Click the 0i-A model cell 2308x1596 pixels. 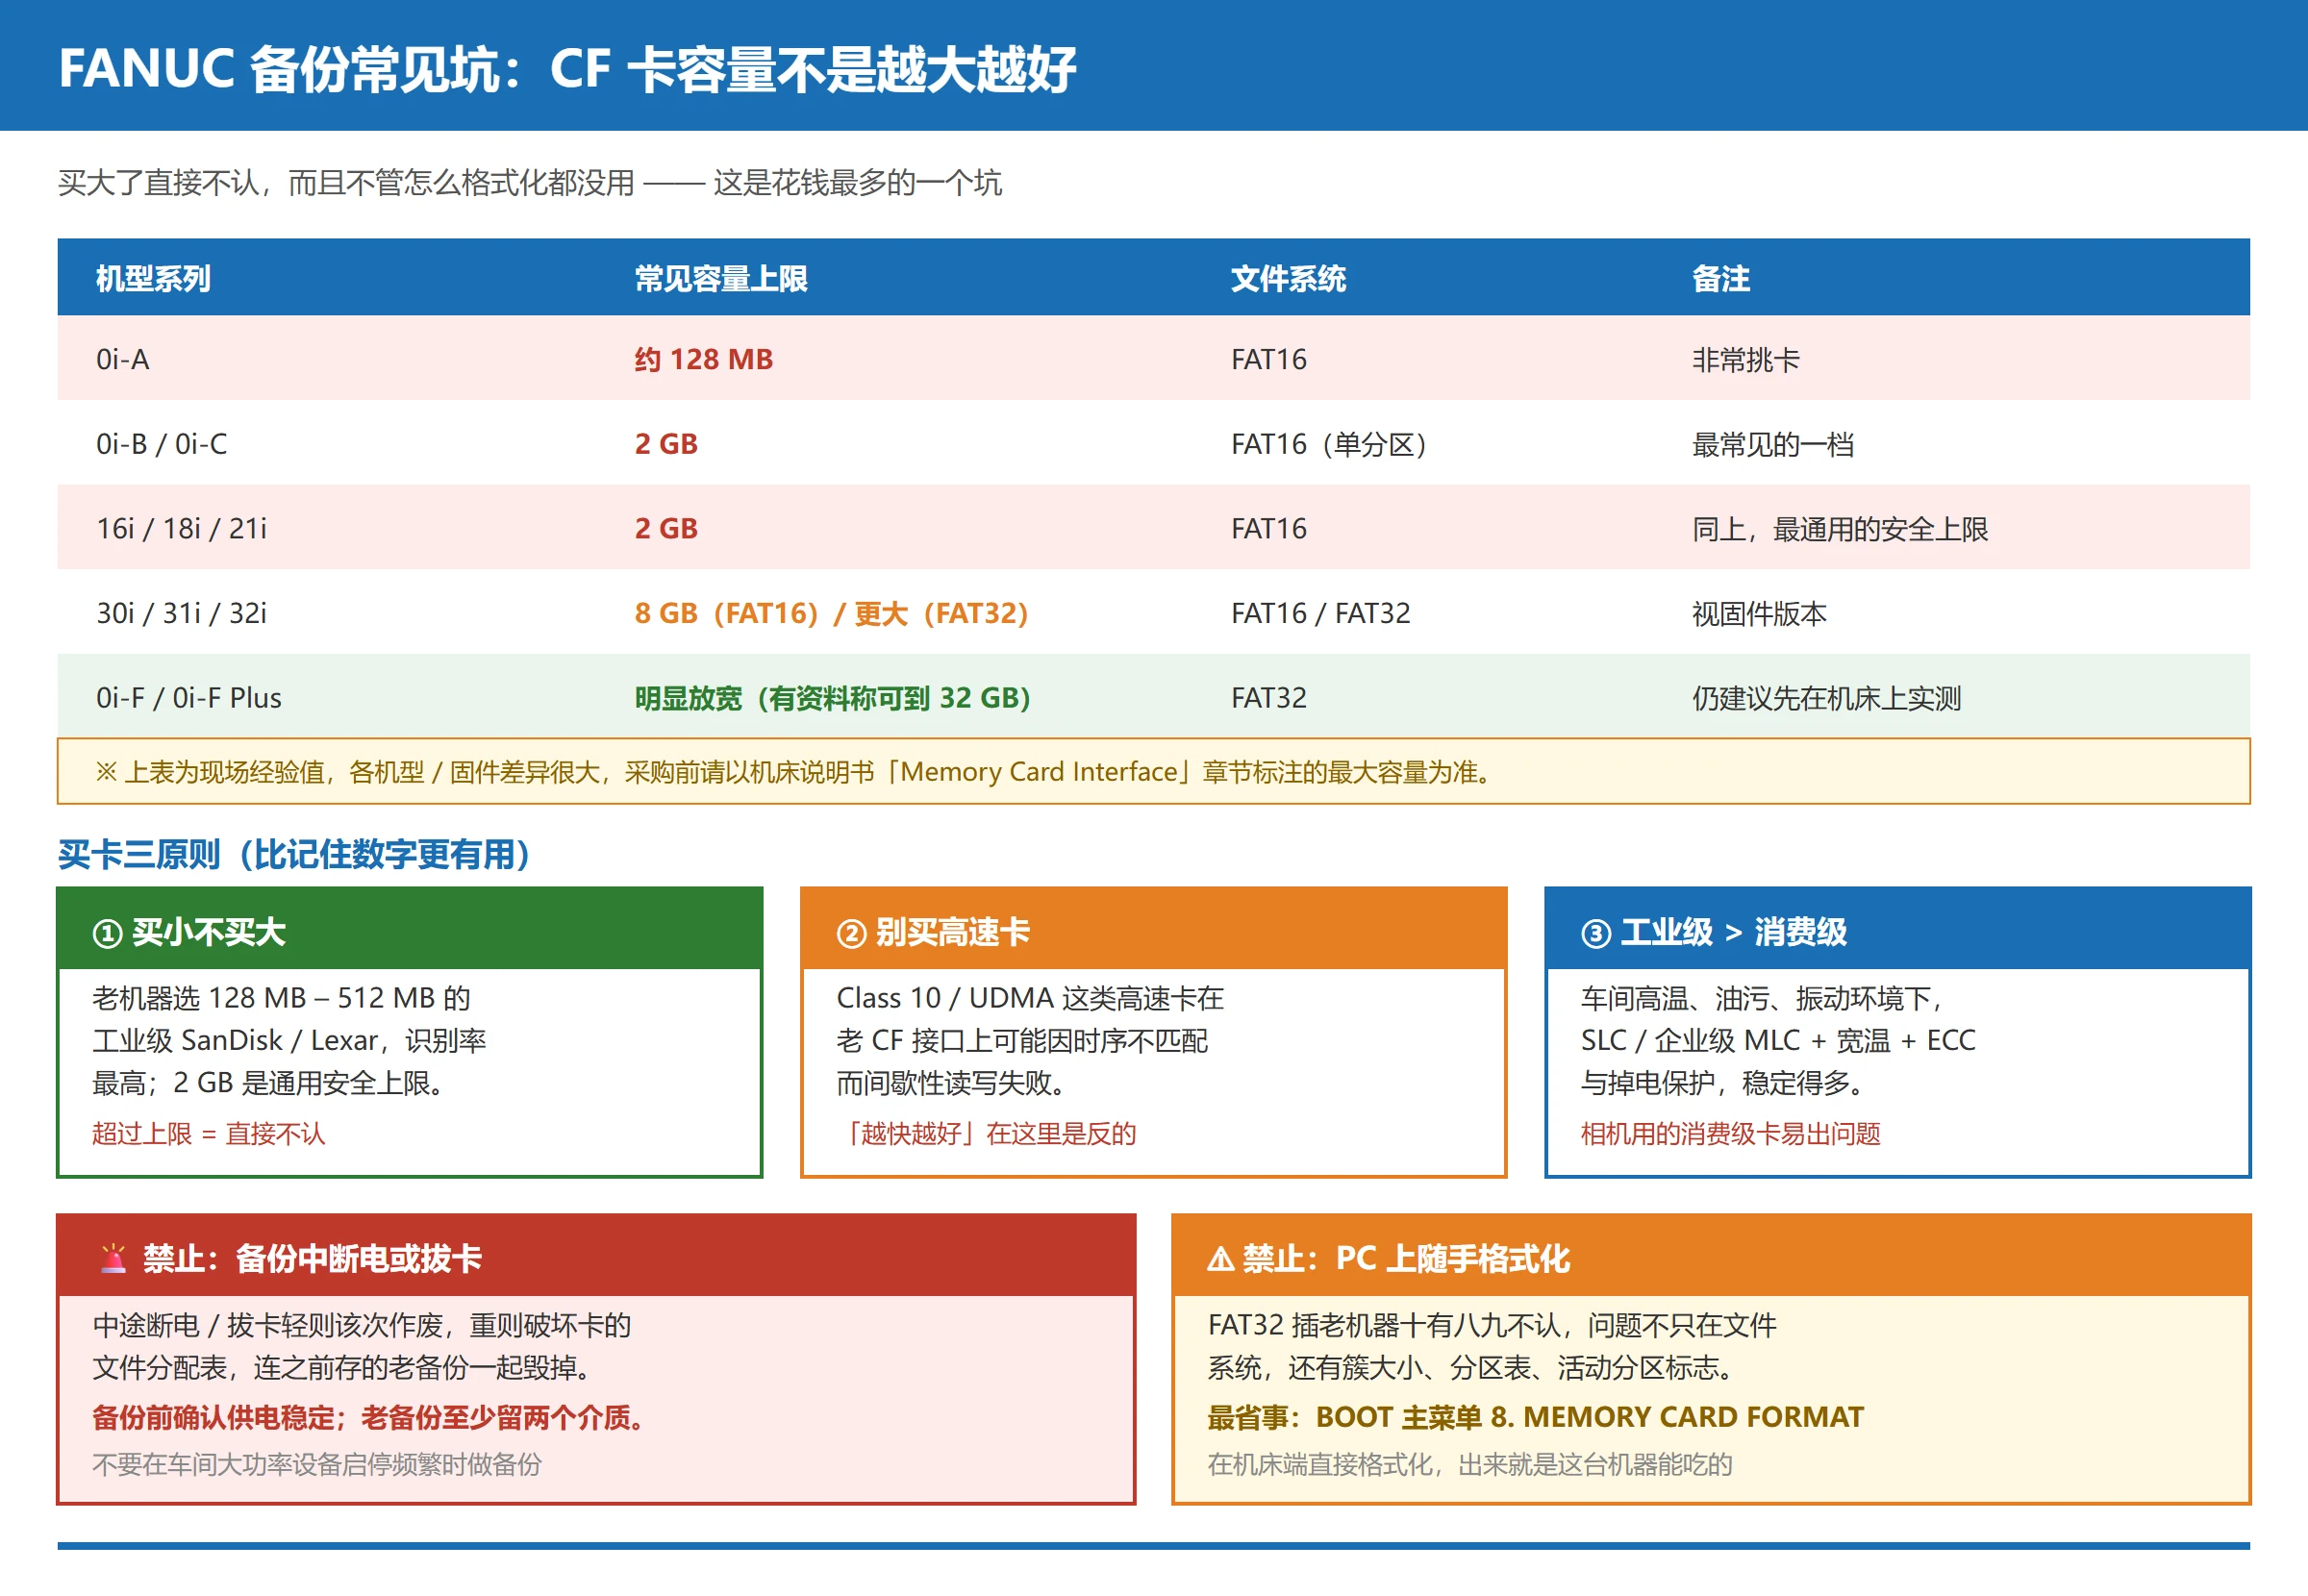[123, 359]
